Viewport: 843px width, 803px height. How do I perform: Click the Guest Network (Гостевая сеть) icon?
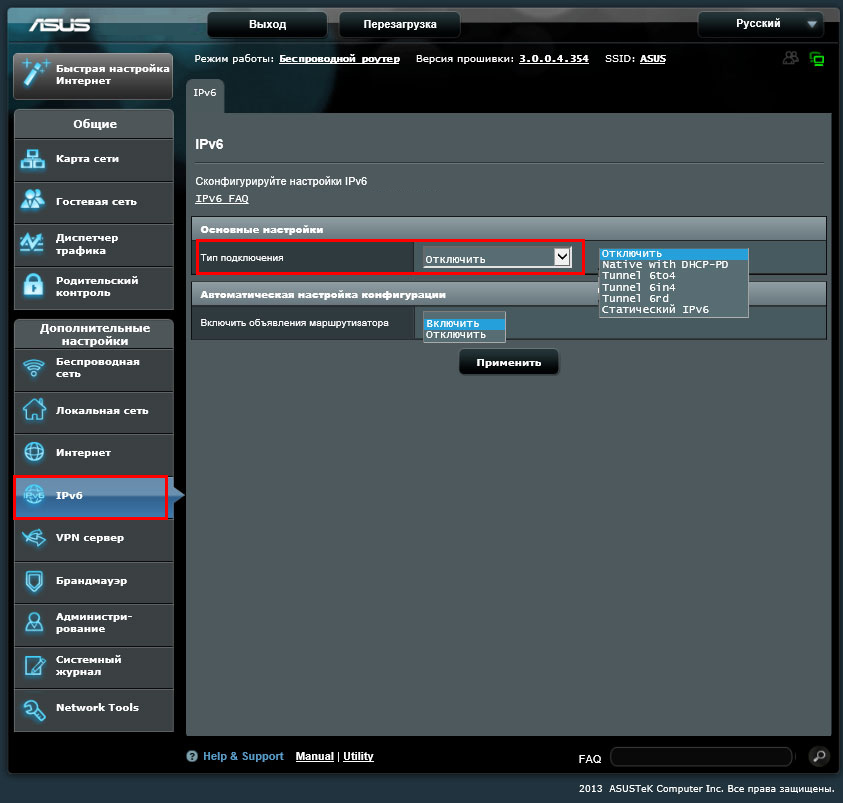[x=34, y=201]
